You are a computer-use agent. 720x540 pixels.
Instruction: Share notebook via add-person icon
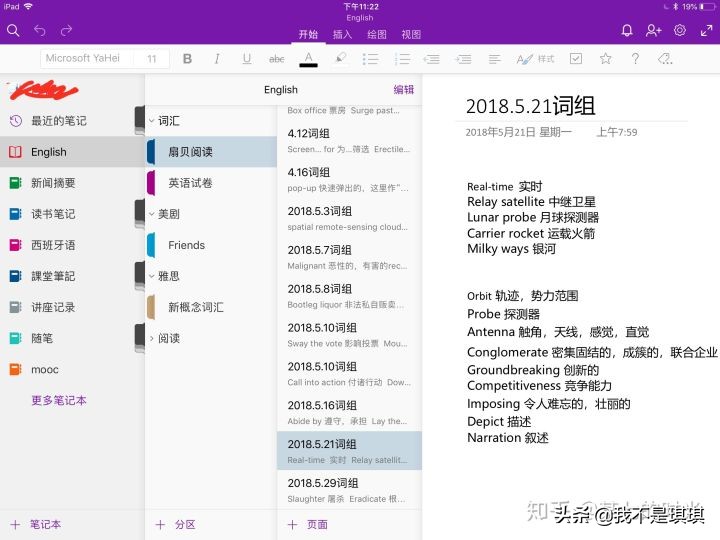[x=653, y=31]
